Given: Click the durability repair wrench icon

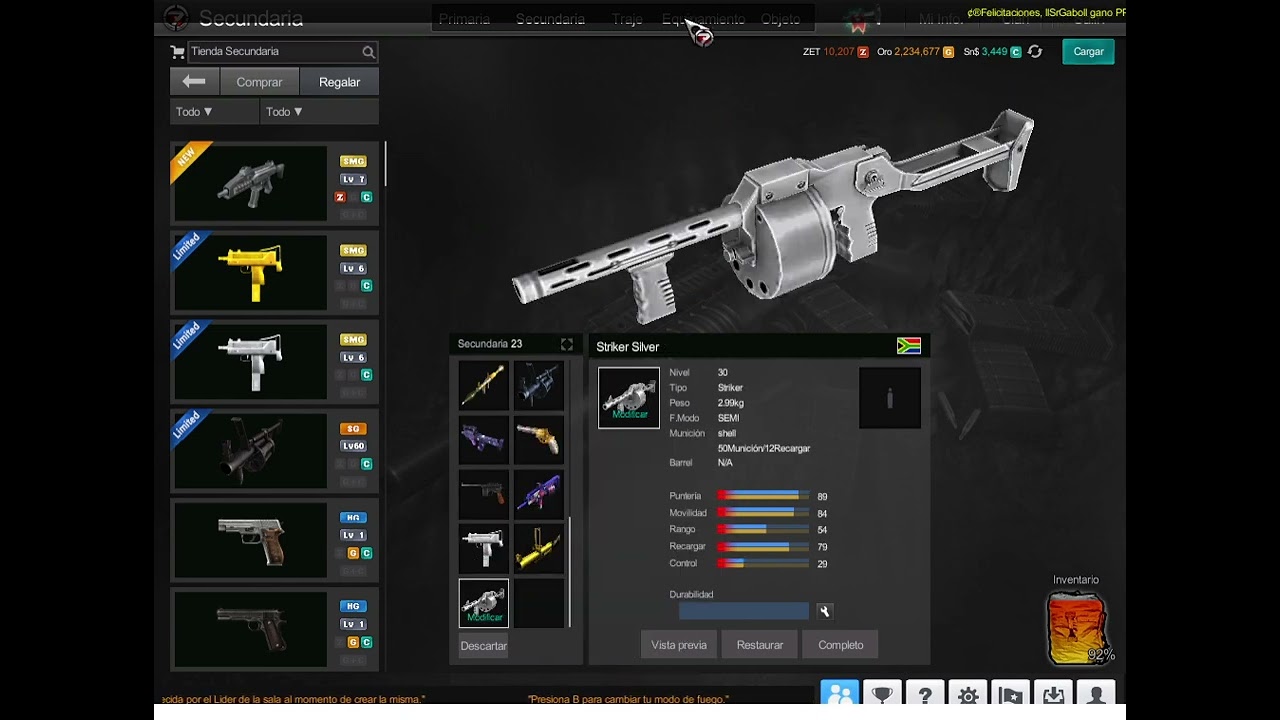Looking at the screenshot, I should click(824, 611).
